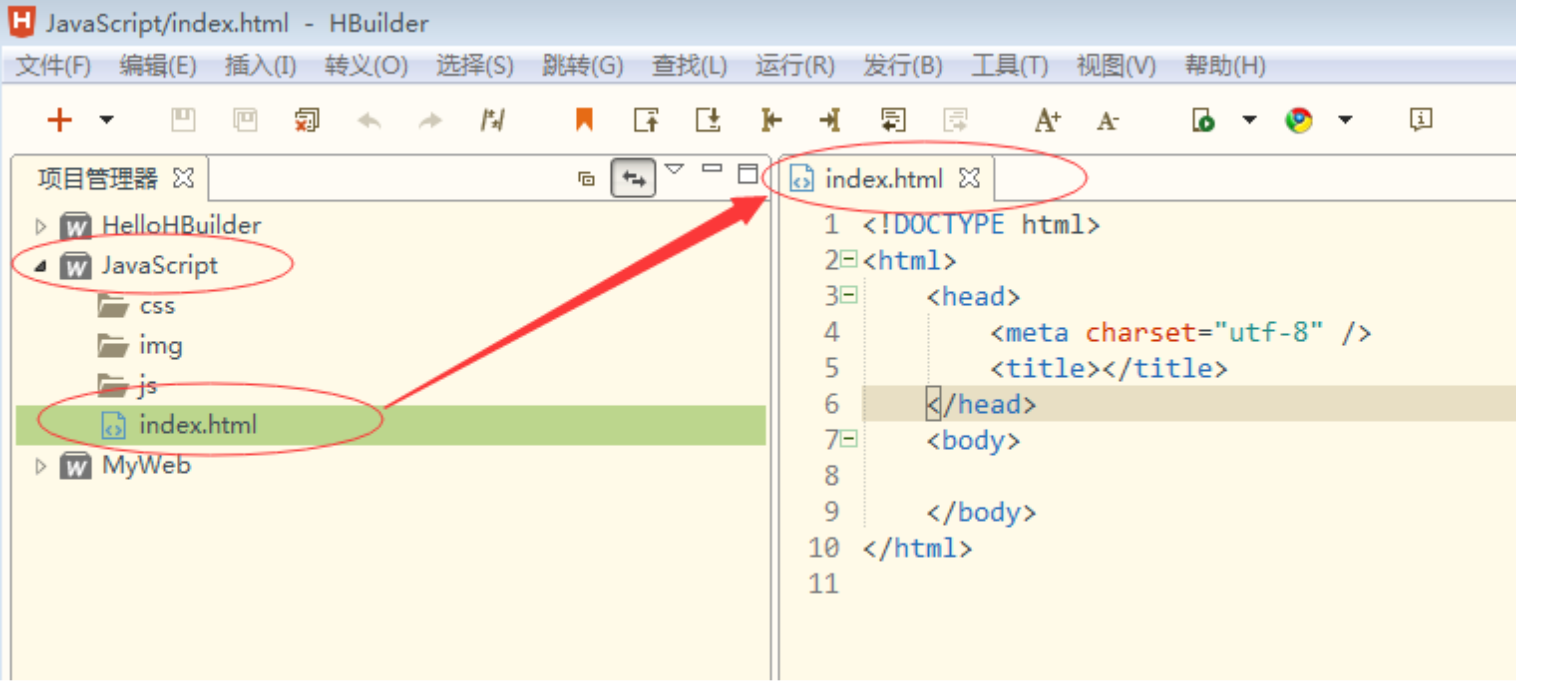
Task: Click the right-pointing arrow bar toolbar icon
Action: coord(830,120)
